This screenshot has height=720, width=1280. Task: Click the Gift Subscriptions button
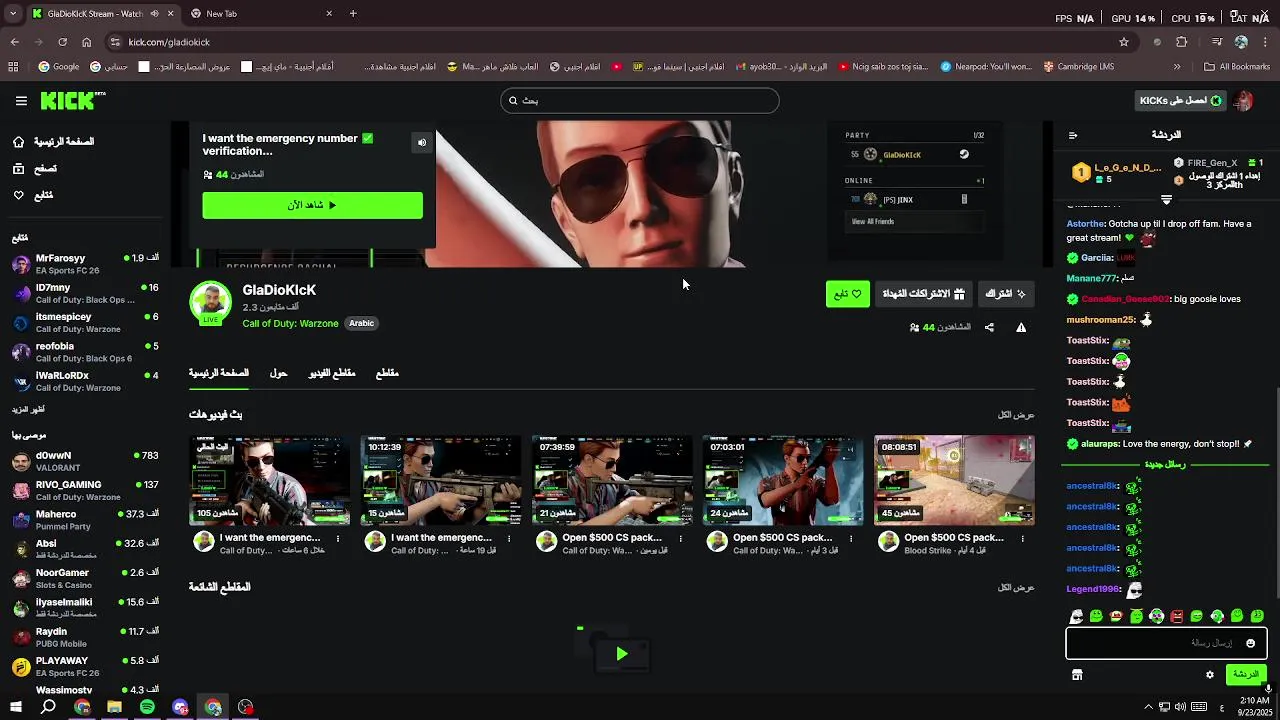[923, 294]
